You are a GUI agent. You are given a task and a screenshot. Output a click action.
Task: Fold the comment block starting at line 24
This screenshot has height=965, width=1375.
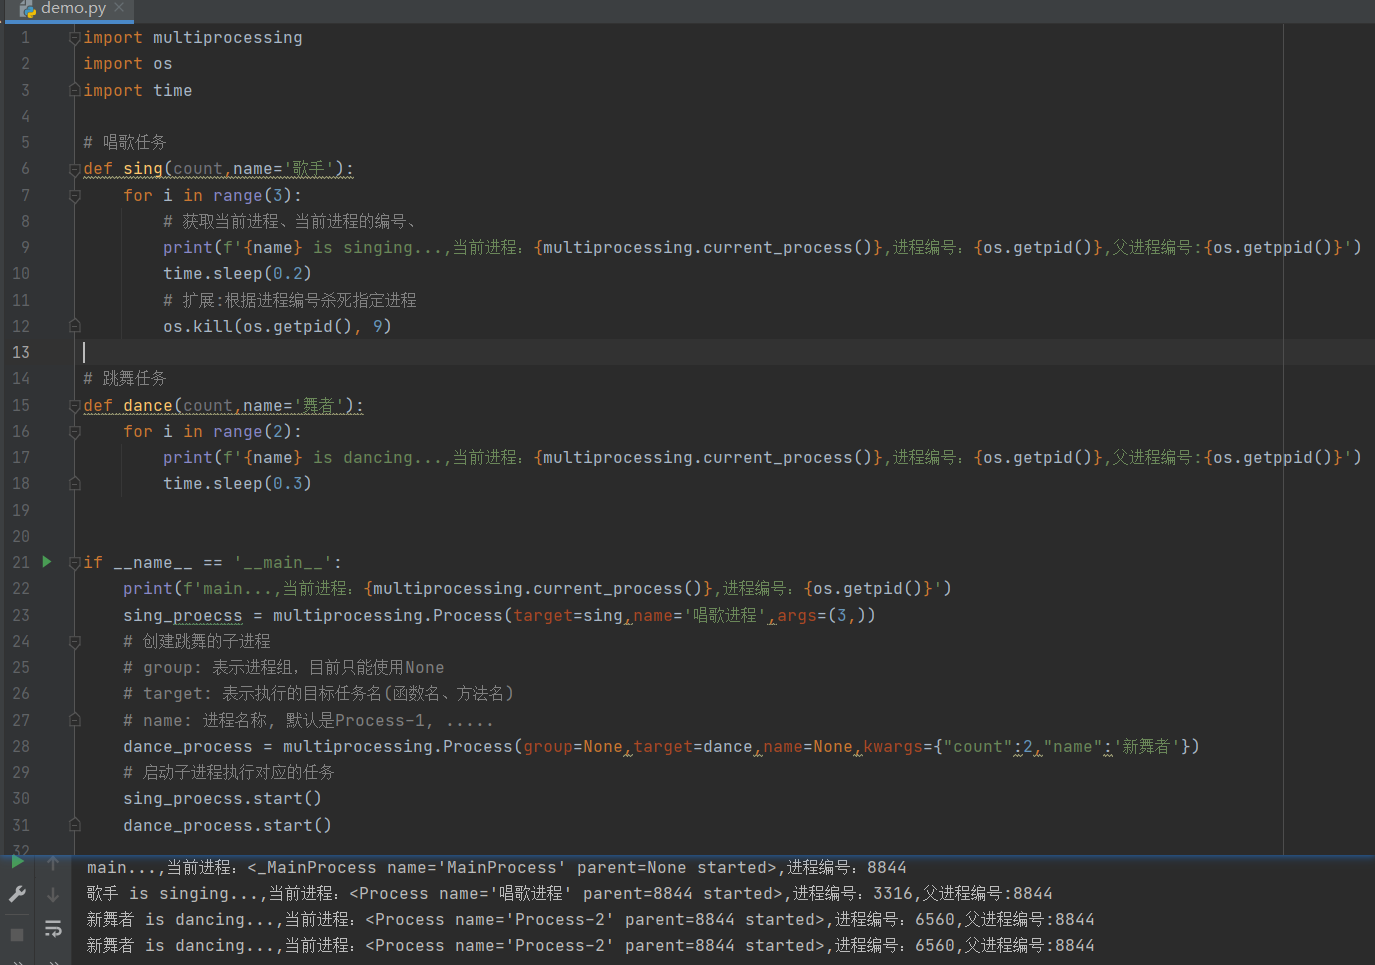pyautogui.click(x=74, y=641)
